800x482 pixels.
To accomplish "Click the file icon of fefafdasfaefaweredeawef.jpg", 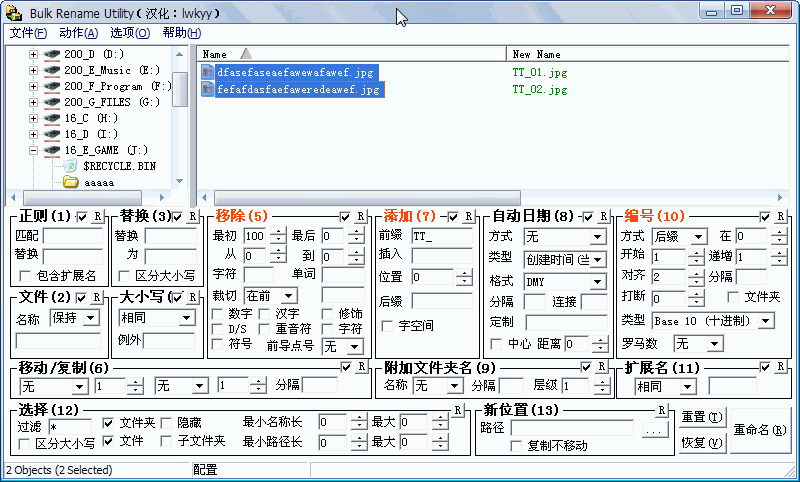I will (207, 89).
